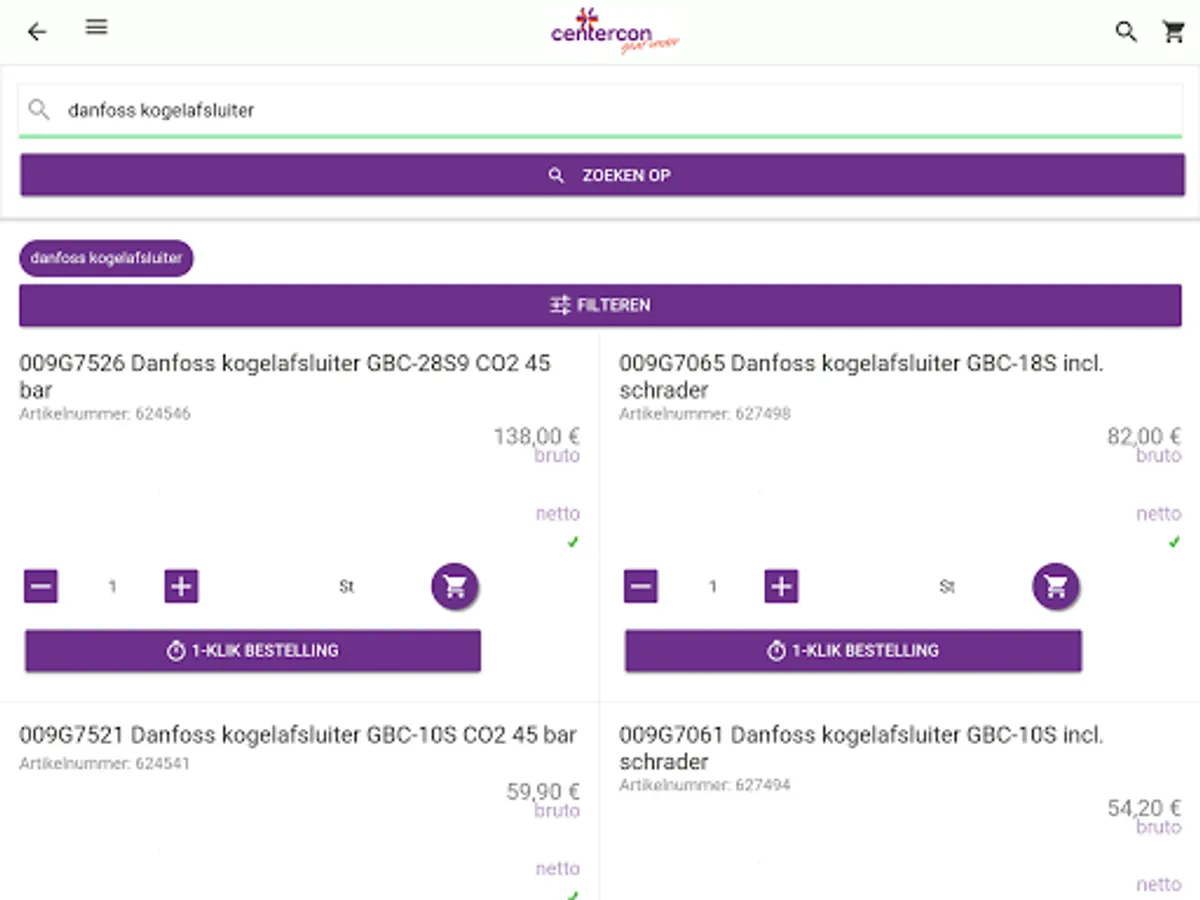Edit the quantity value for GBC-28S9
1200x900 pixels.
112,587
